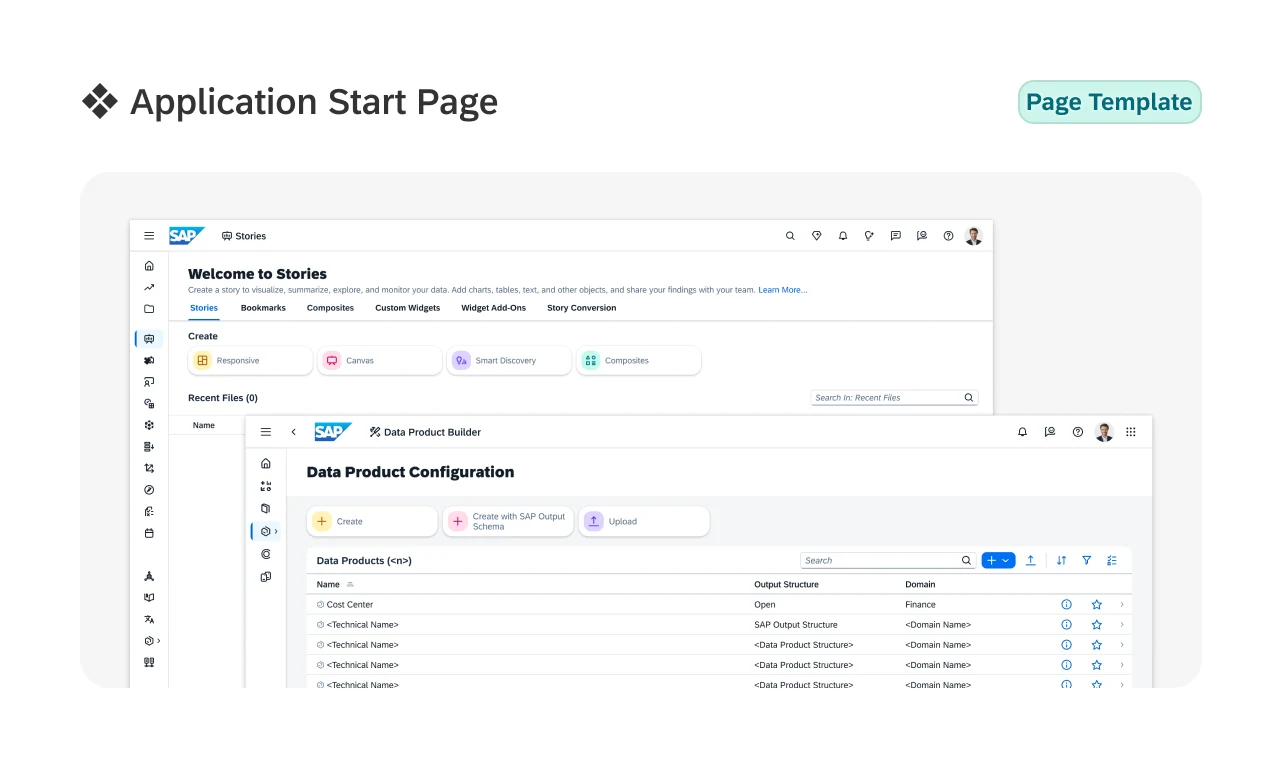Toggle favorite star for SAP Output Structure row

(1097, 625)
